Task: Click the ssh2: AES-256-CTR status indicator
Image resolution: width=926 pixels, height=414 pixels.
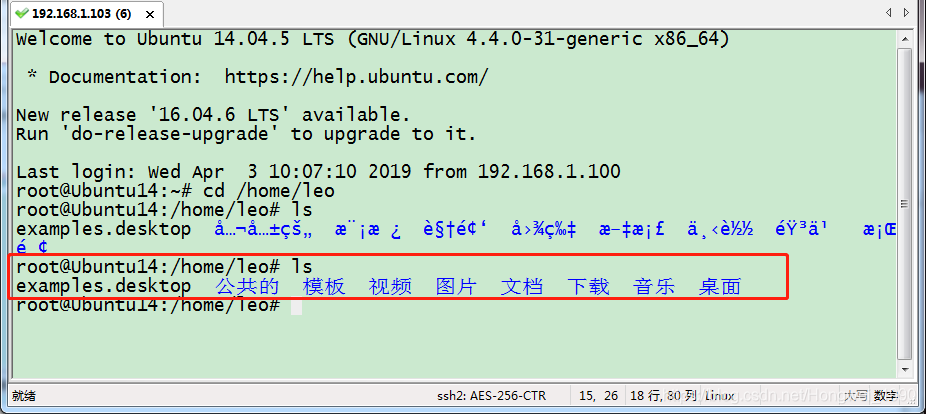Action: click(x=491, y=396)
